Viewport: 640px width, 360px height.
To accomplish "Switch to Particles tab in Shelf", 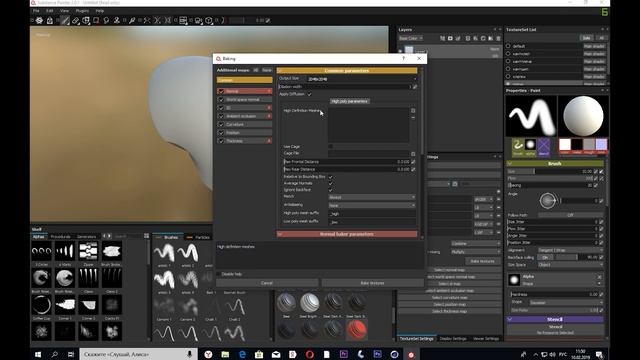I will pos(199,237).
